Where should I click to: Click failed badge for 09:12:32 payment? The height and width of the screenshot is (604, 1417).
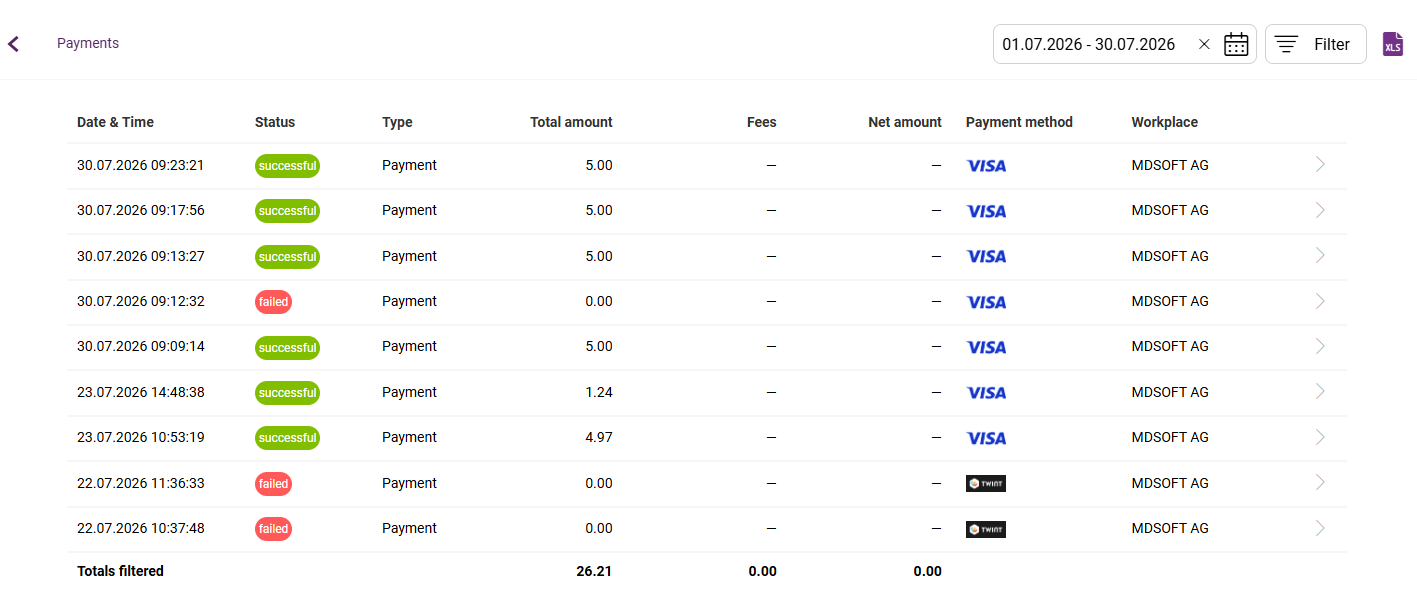click(273, 302)
